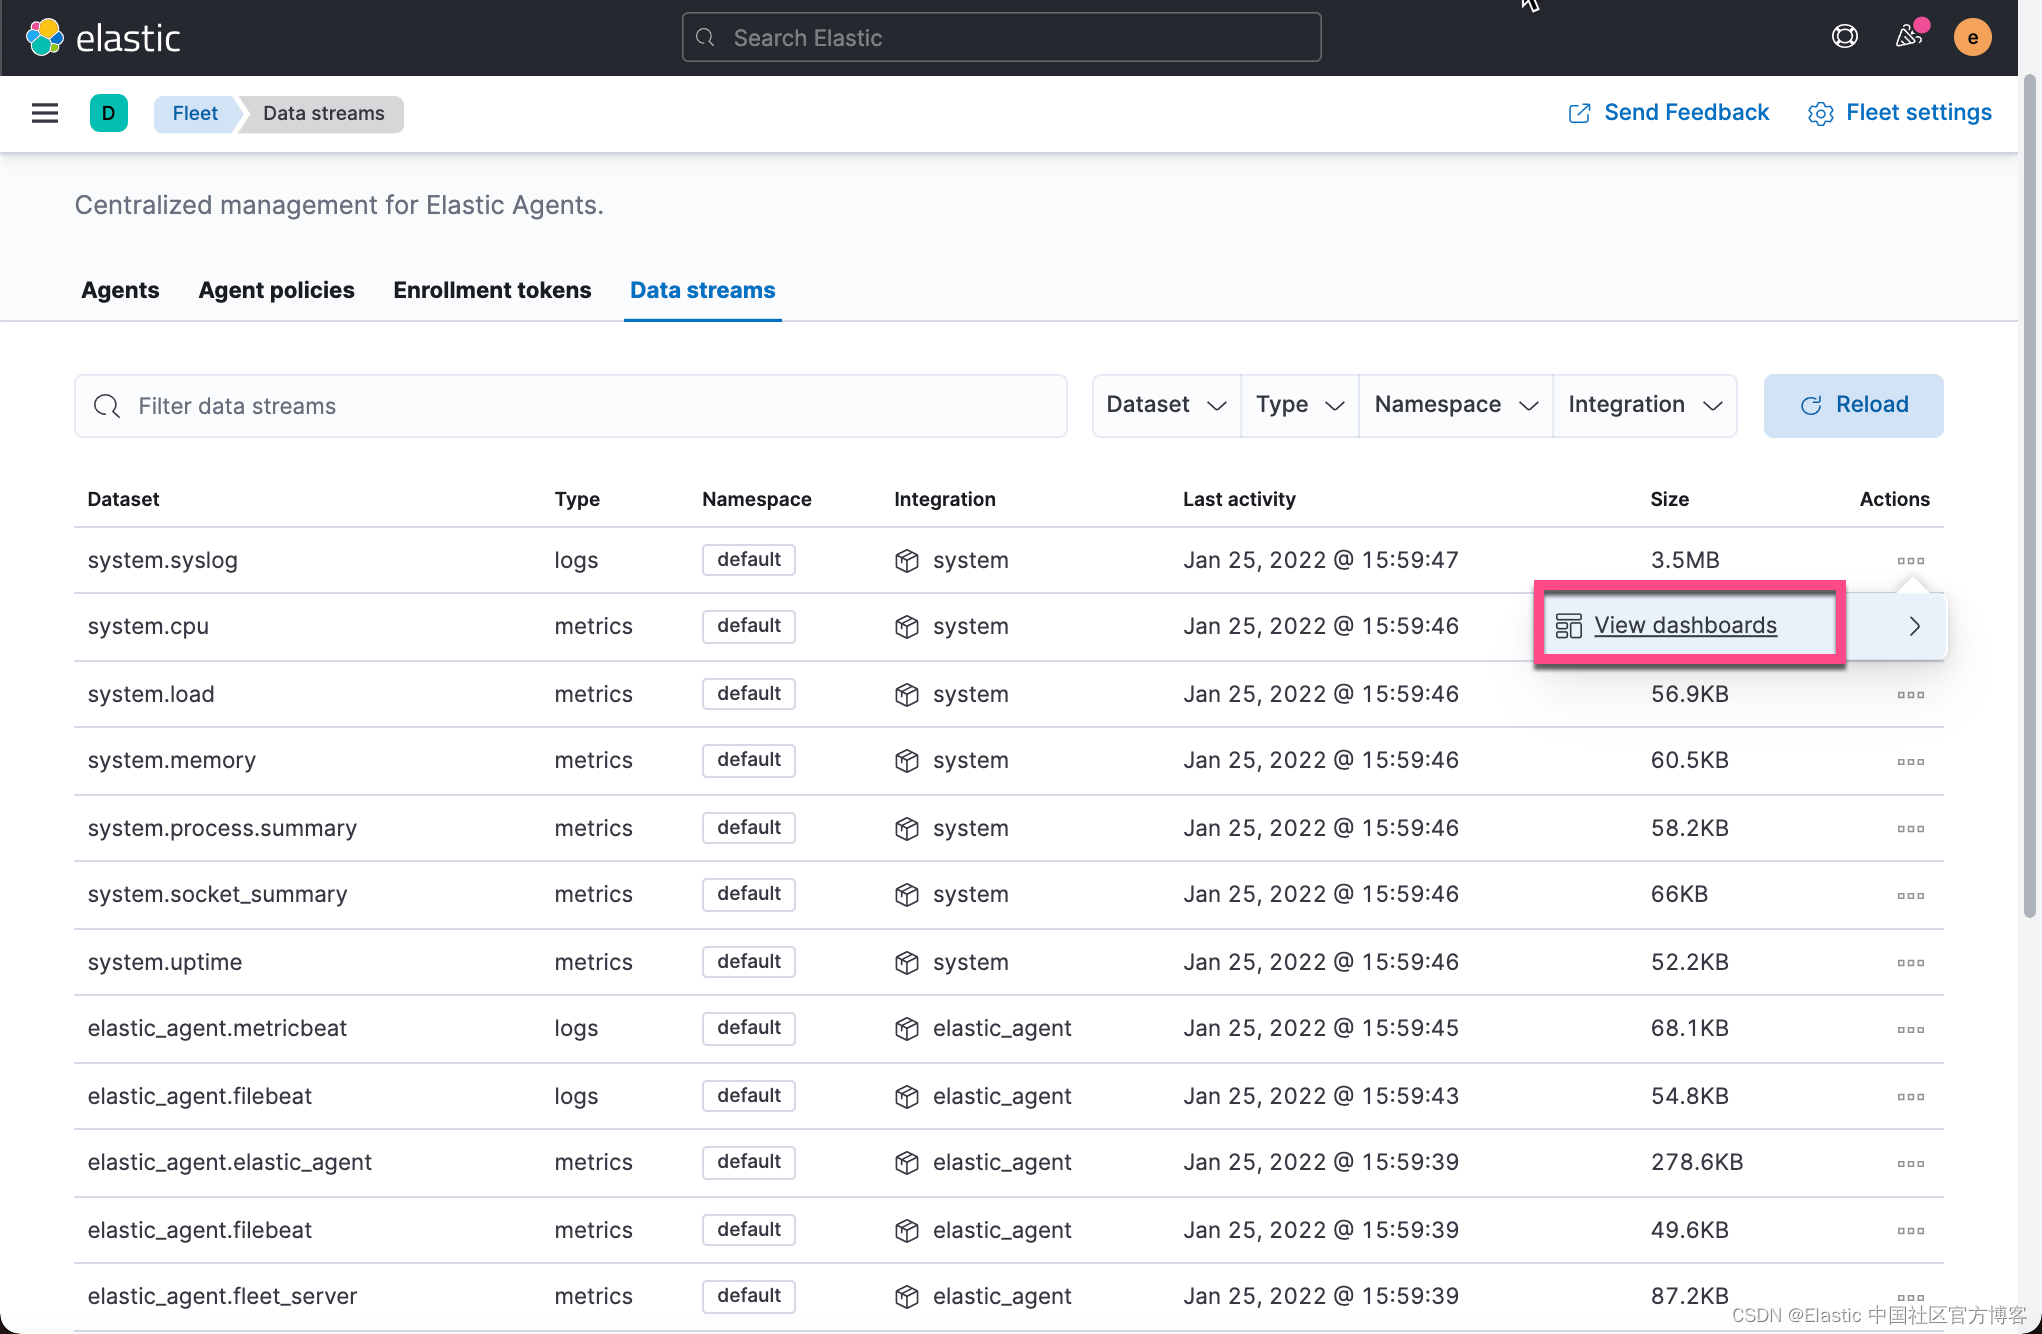The image size is (2042, 1334).
Task: Expand the Integration filter dropdown
Action: pos(1644,405)
